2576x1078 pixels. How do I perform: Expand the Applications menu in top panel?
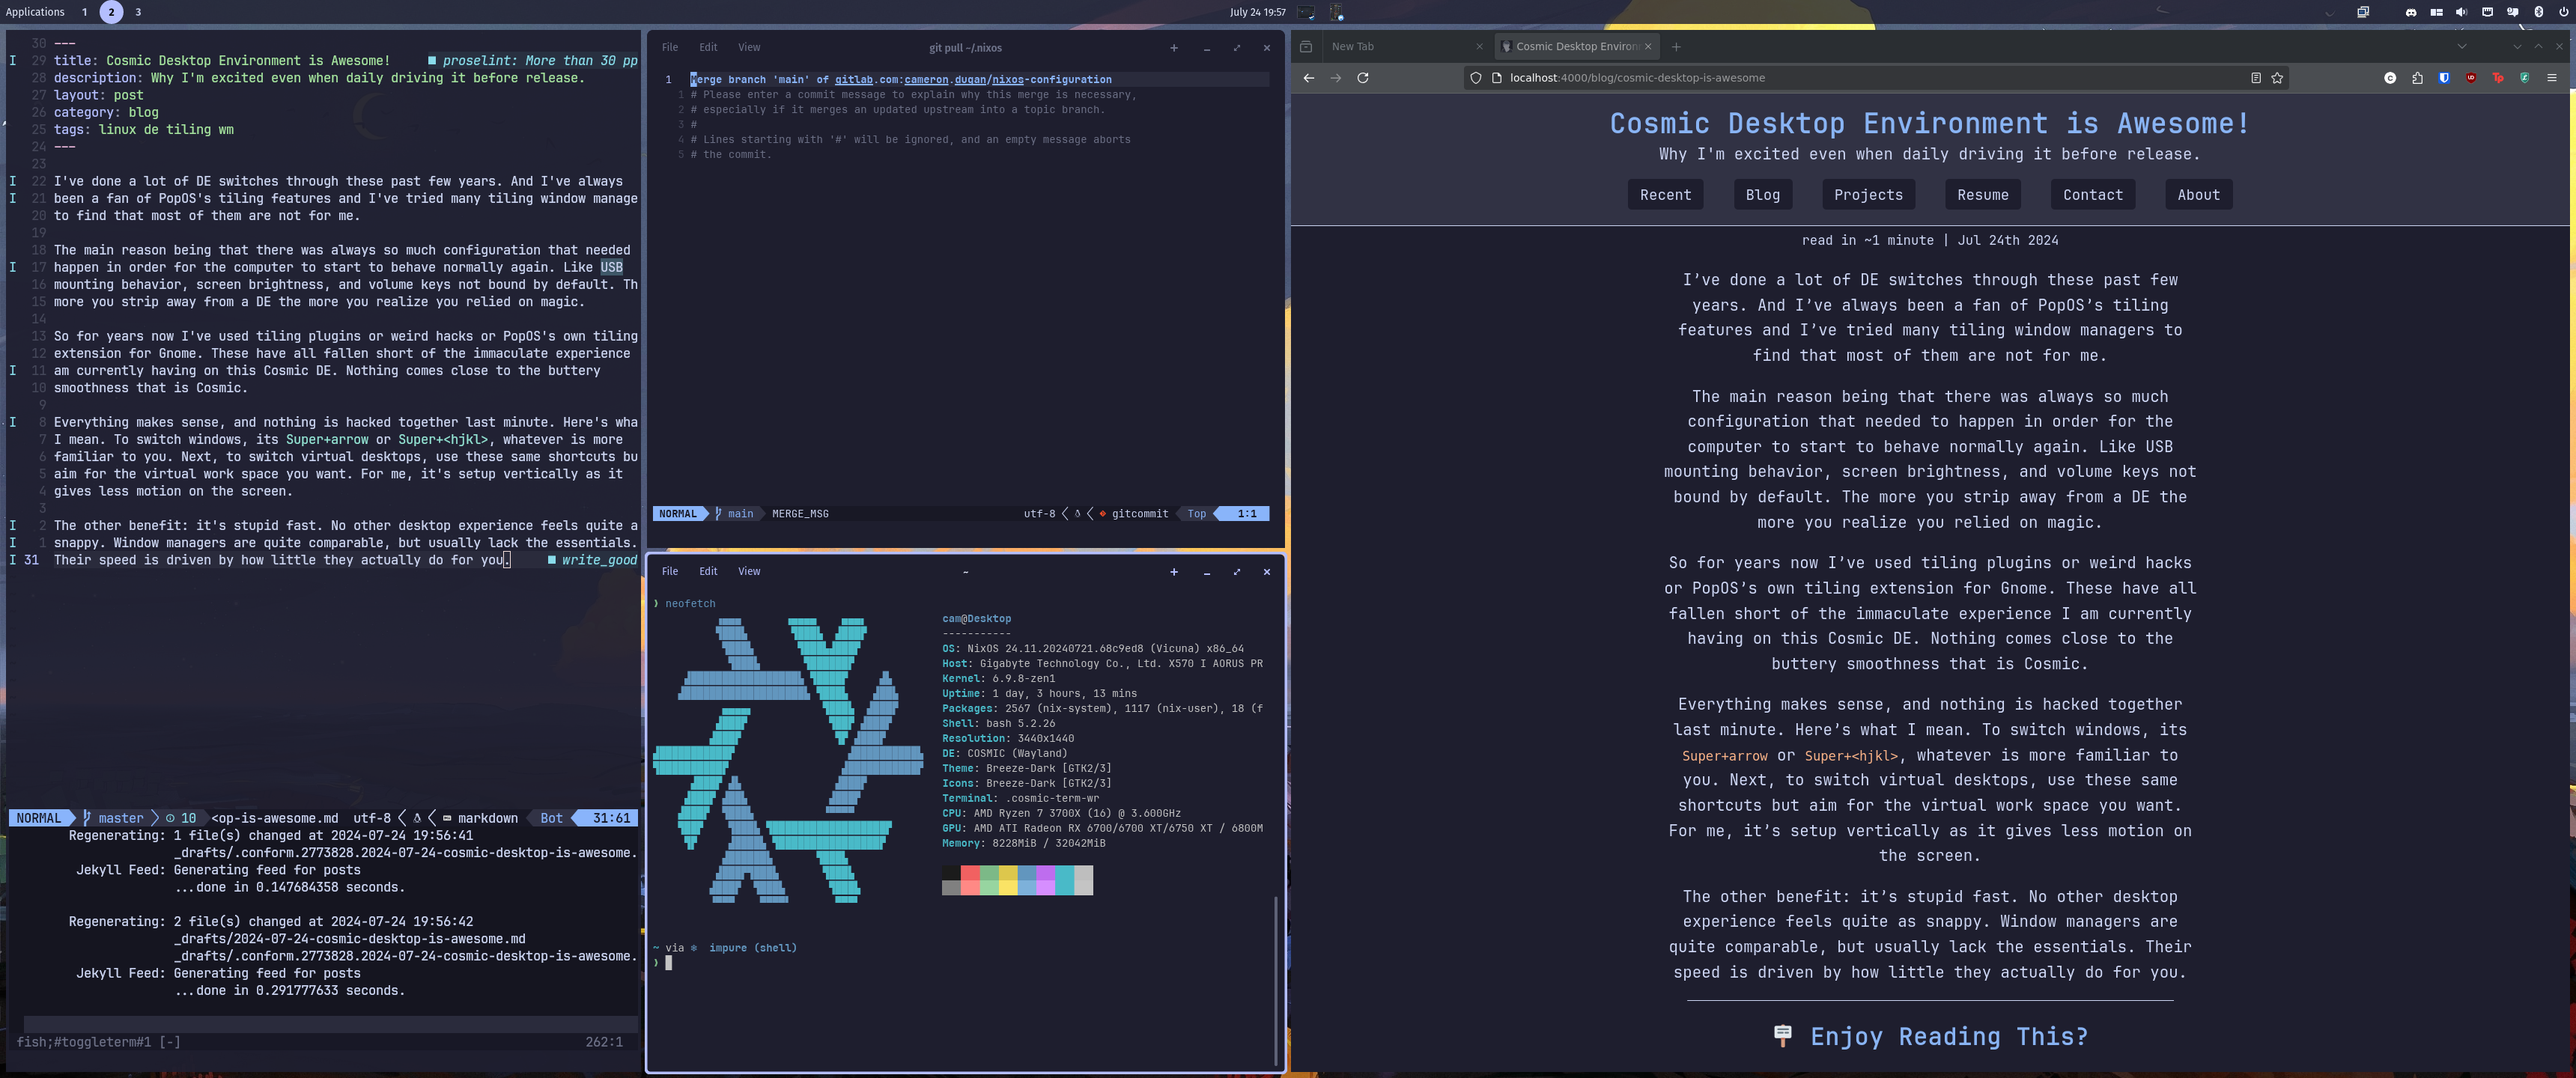[36, 12]
